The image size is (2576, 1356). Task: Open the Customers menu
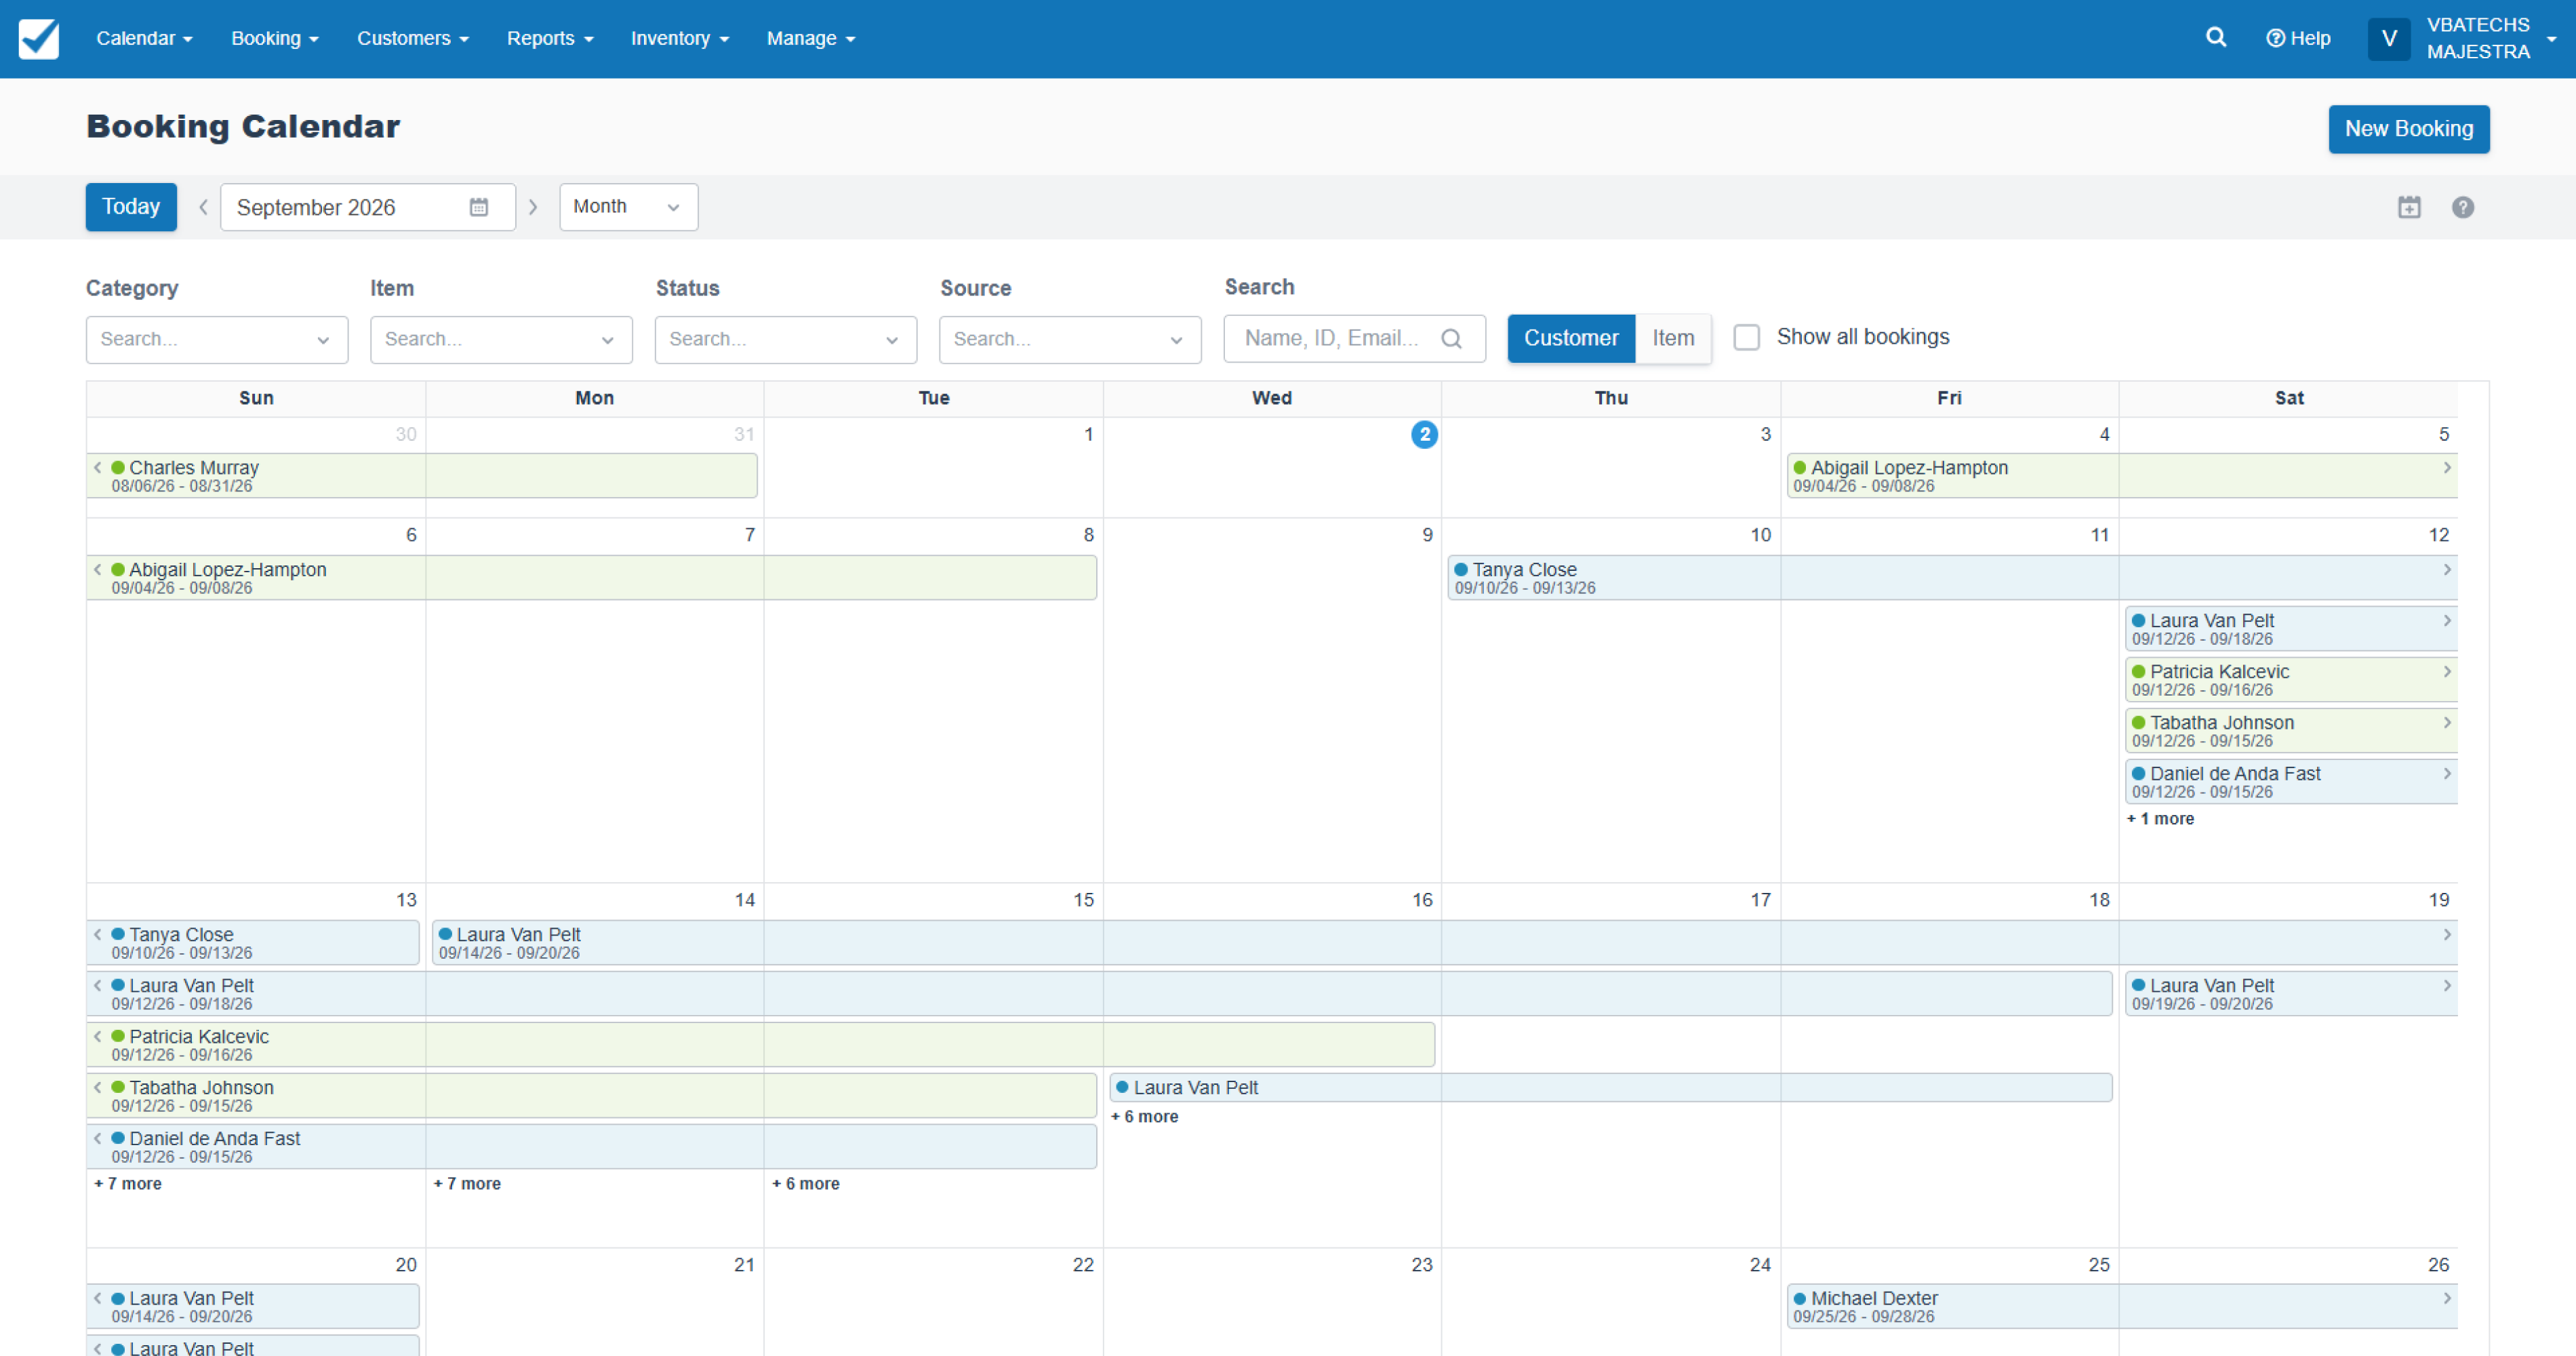click(412, 38)
